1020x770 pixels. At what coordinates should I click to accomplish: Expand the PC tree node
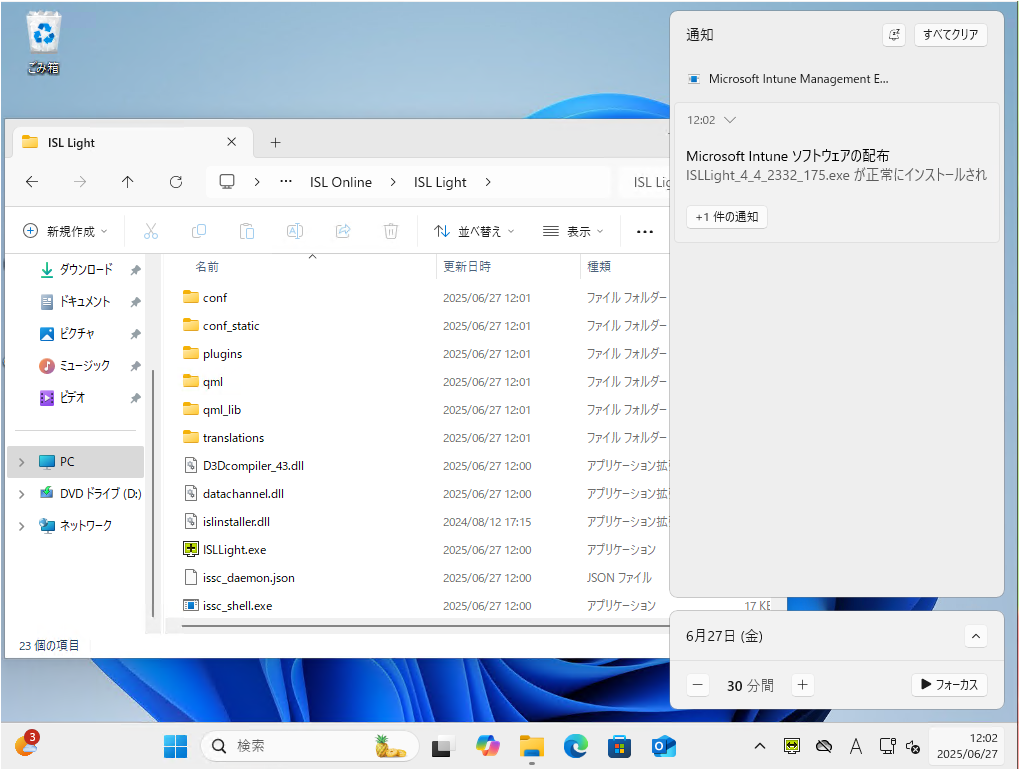coord(21,462)
